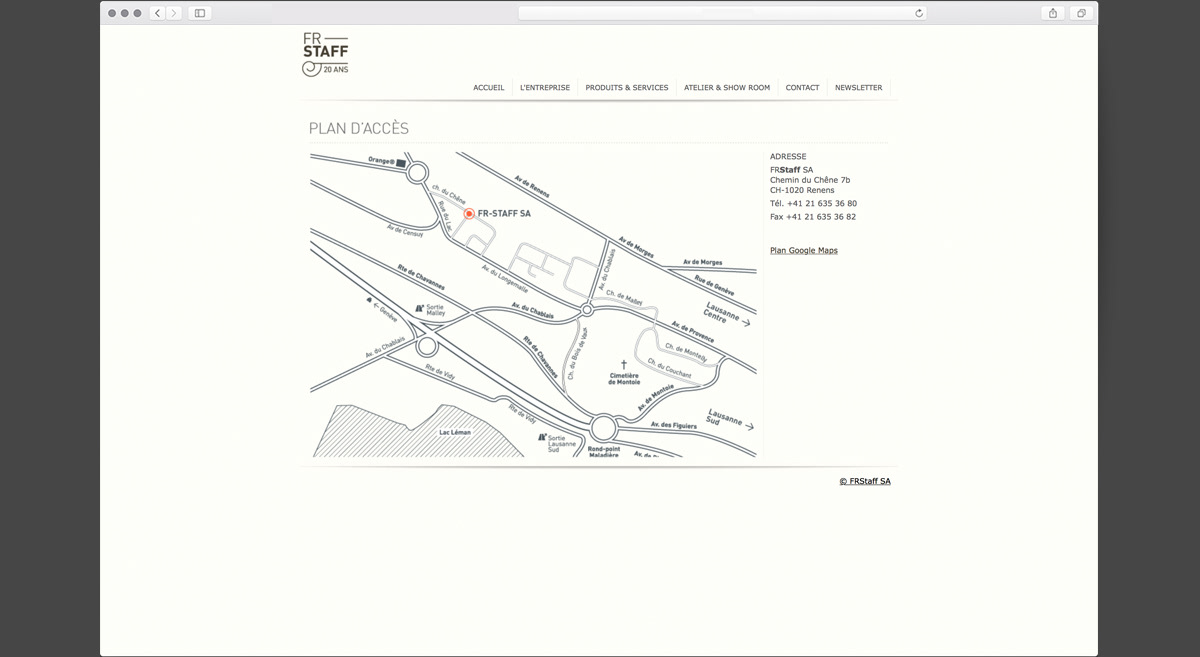
Task: Click the access plan map image
Action: click(533, 305)
